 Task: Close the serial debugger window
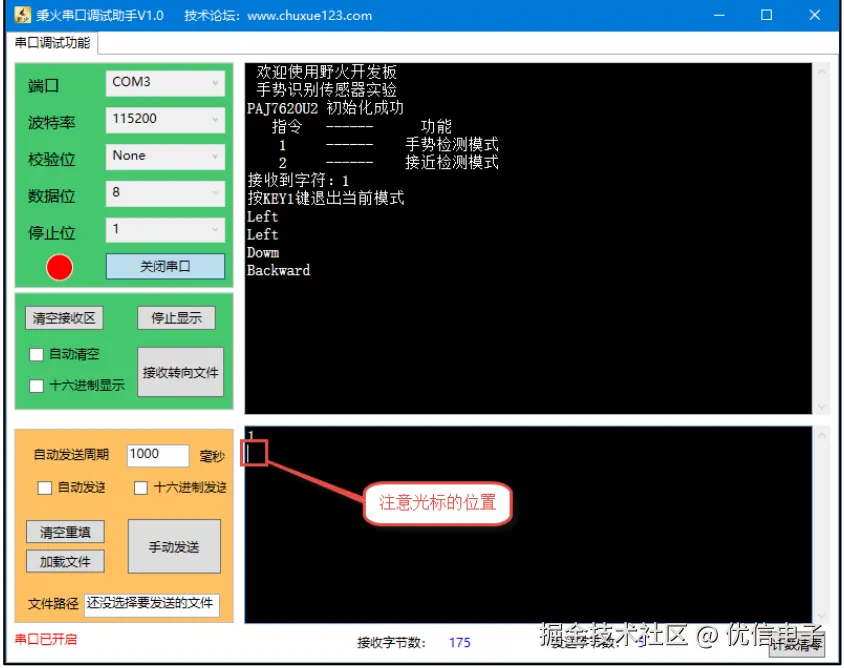814,15
